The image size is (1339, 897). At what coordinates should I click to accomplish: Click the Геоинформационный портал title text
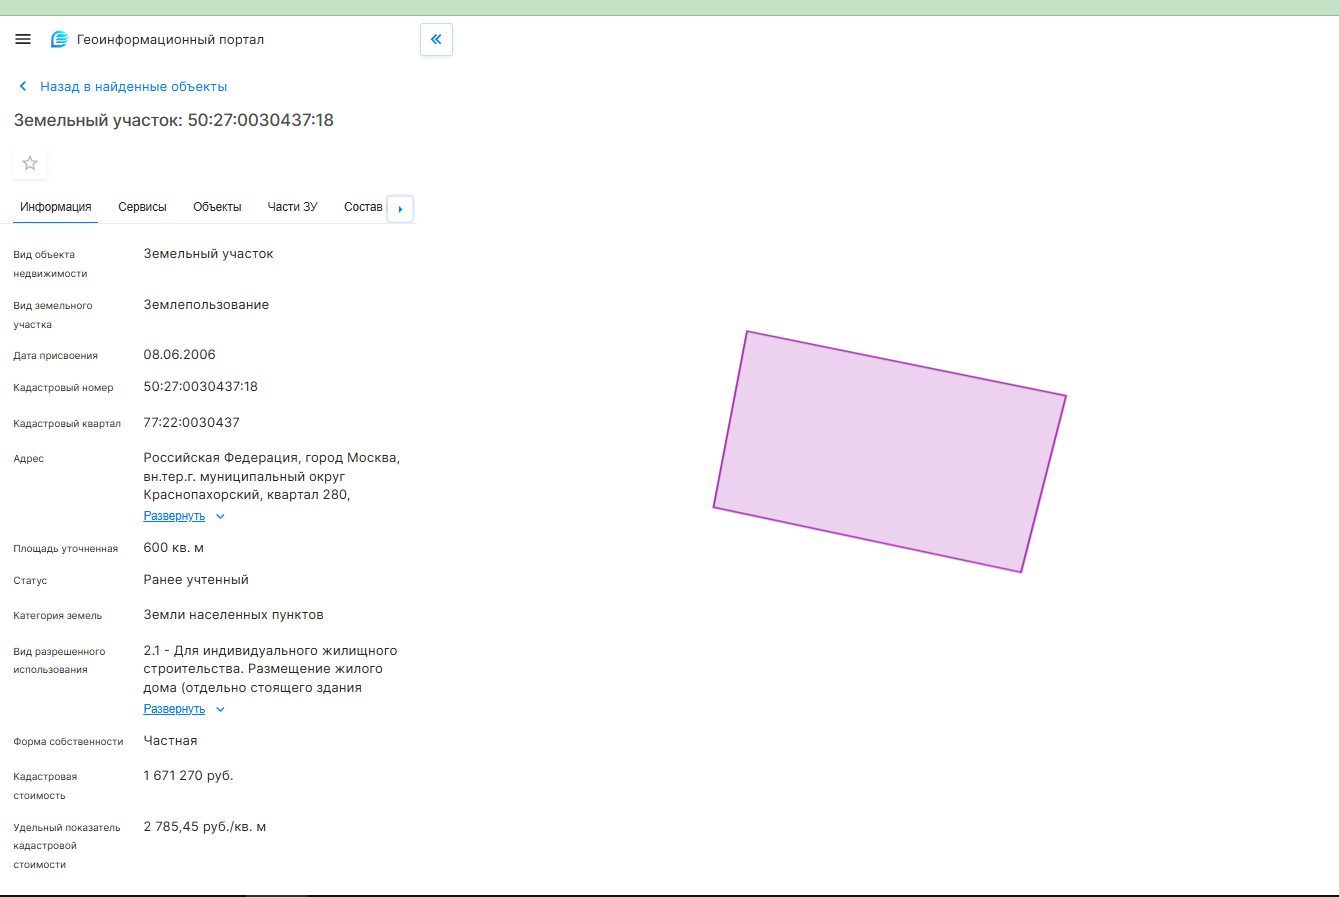click(170, 40)
